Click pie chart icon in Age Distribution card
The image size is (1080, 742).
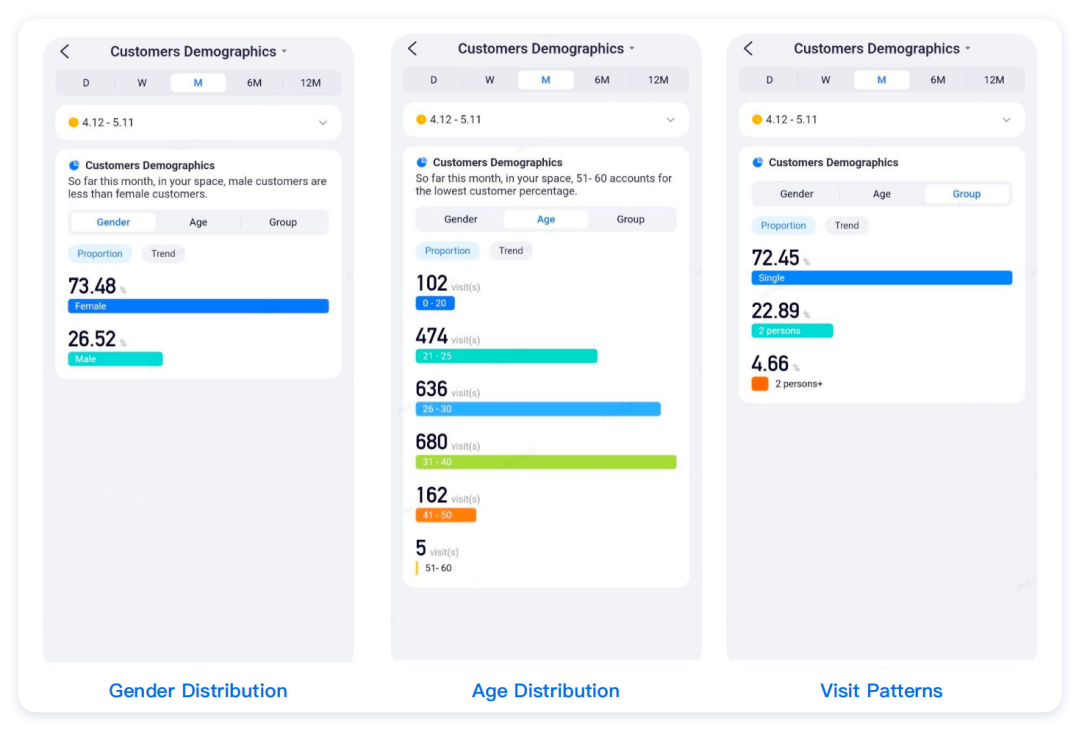[x=422, y=163]
